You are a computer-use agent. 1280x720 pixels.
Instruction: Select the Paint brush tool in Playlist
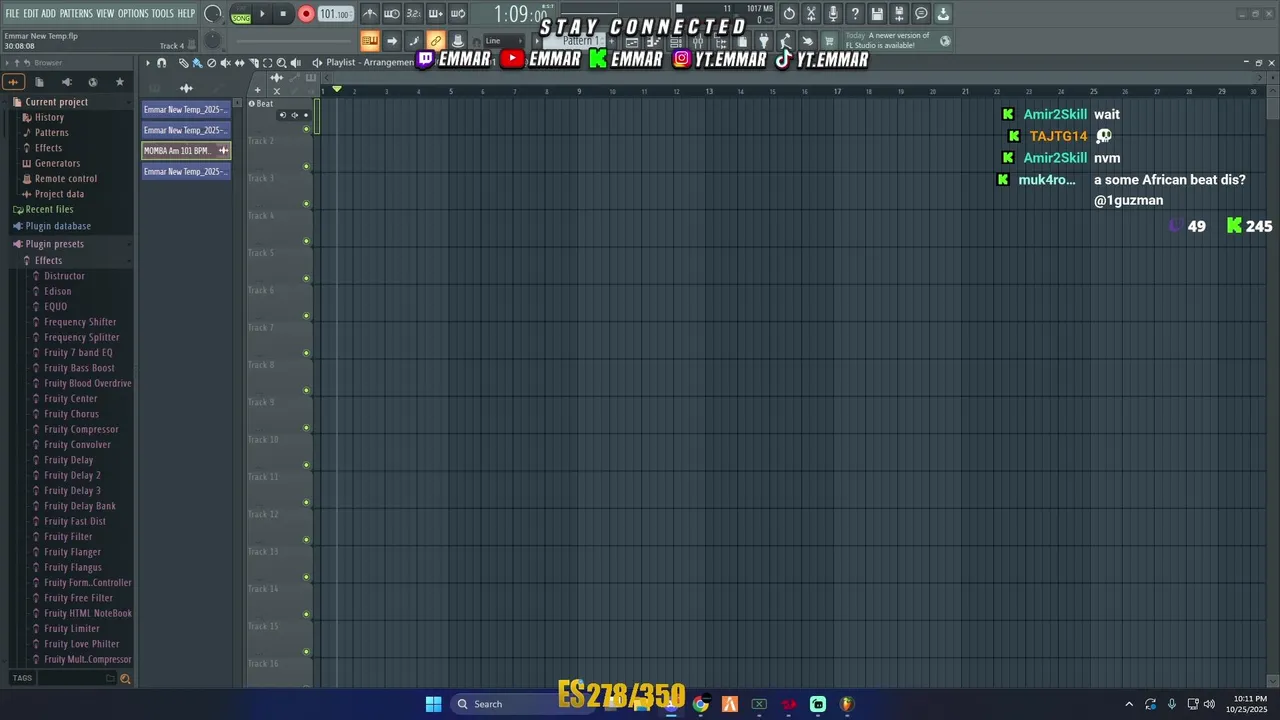pos(197,63)
